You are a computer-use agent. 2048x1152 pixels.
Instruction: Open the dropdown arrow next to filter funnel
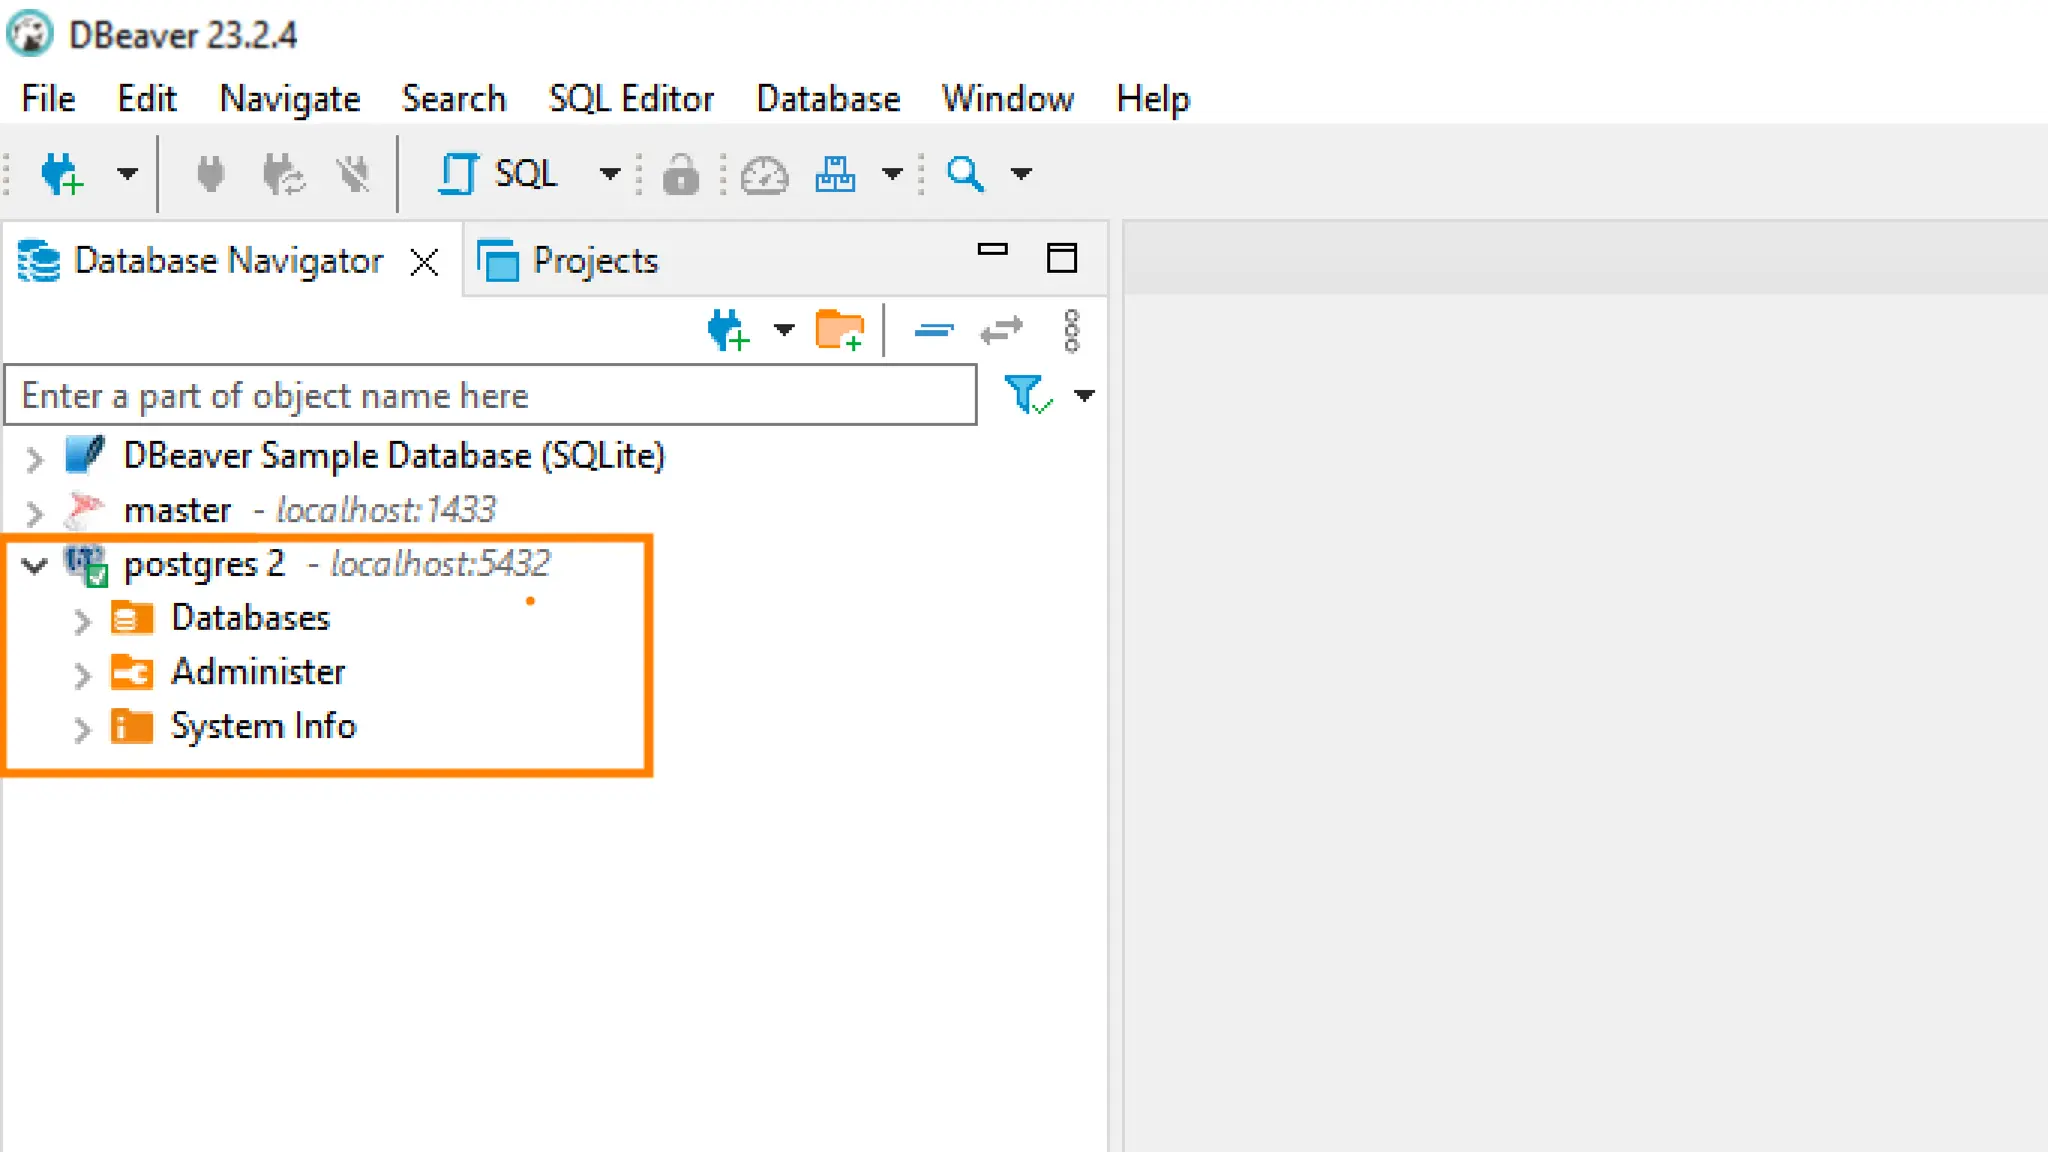coord(1084,396)
